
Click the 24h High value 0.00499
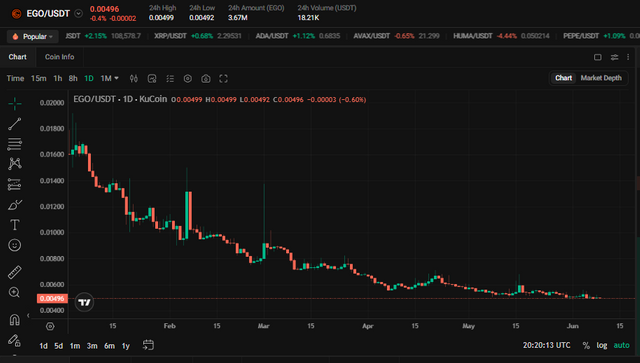(161, 18)
